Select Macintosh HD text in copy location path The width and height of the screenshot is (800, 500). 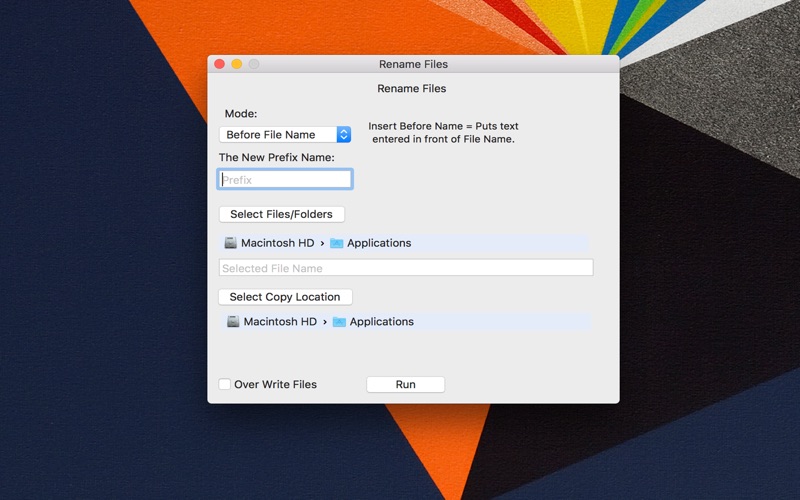(x=280, y=321)
